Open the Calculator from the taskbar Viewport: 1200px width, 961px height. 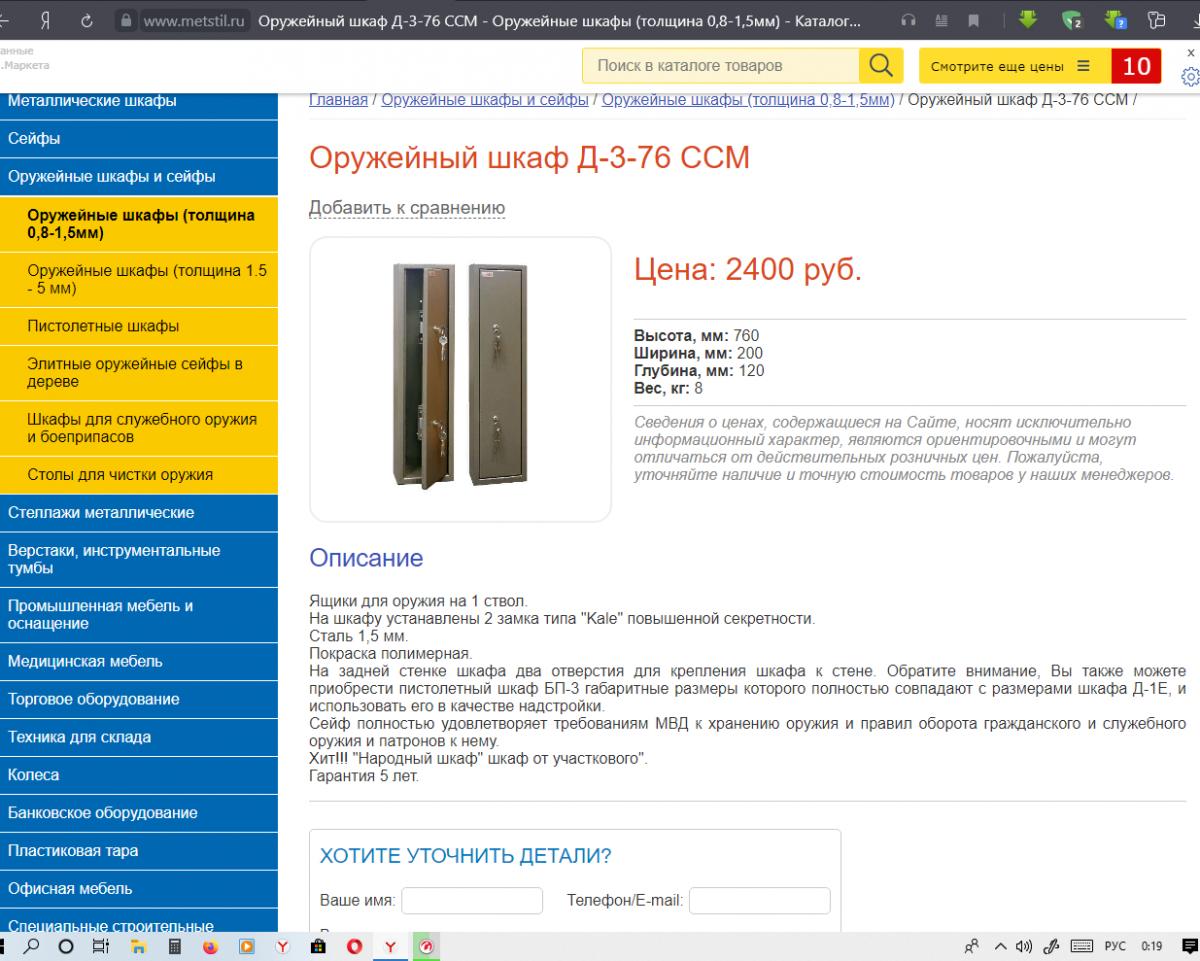click(x=174, y=946)
